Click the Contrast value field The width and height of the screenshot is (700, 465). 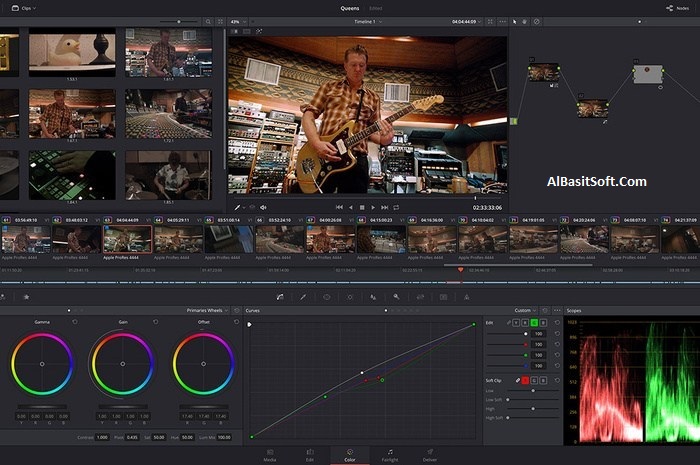[x=102, y=437]
